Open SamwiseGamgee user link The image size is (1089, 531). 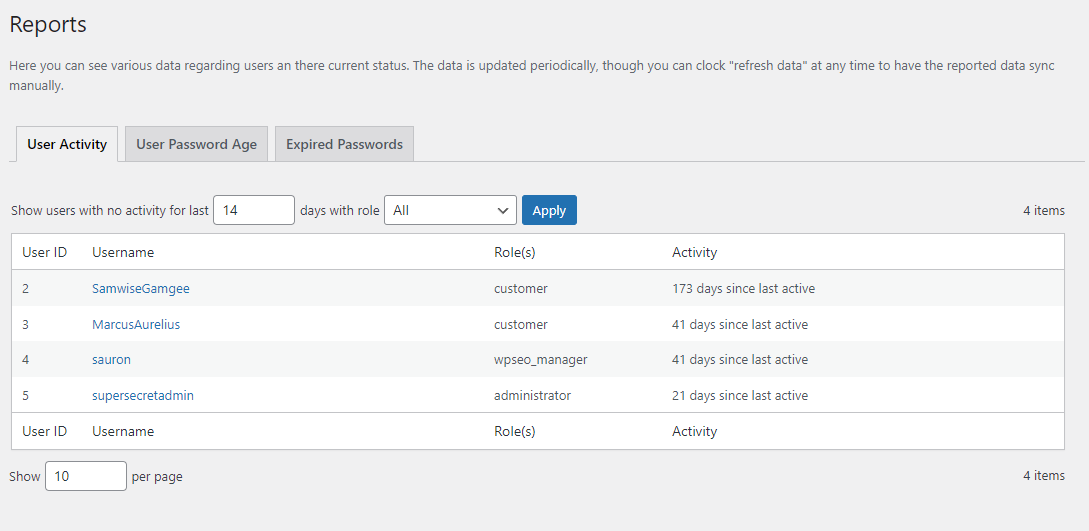click(141, 289)
